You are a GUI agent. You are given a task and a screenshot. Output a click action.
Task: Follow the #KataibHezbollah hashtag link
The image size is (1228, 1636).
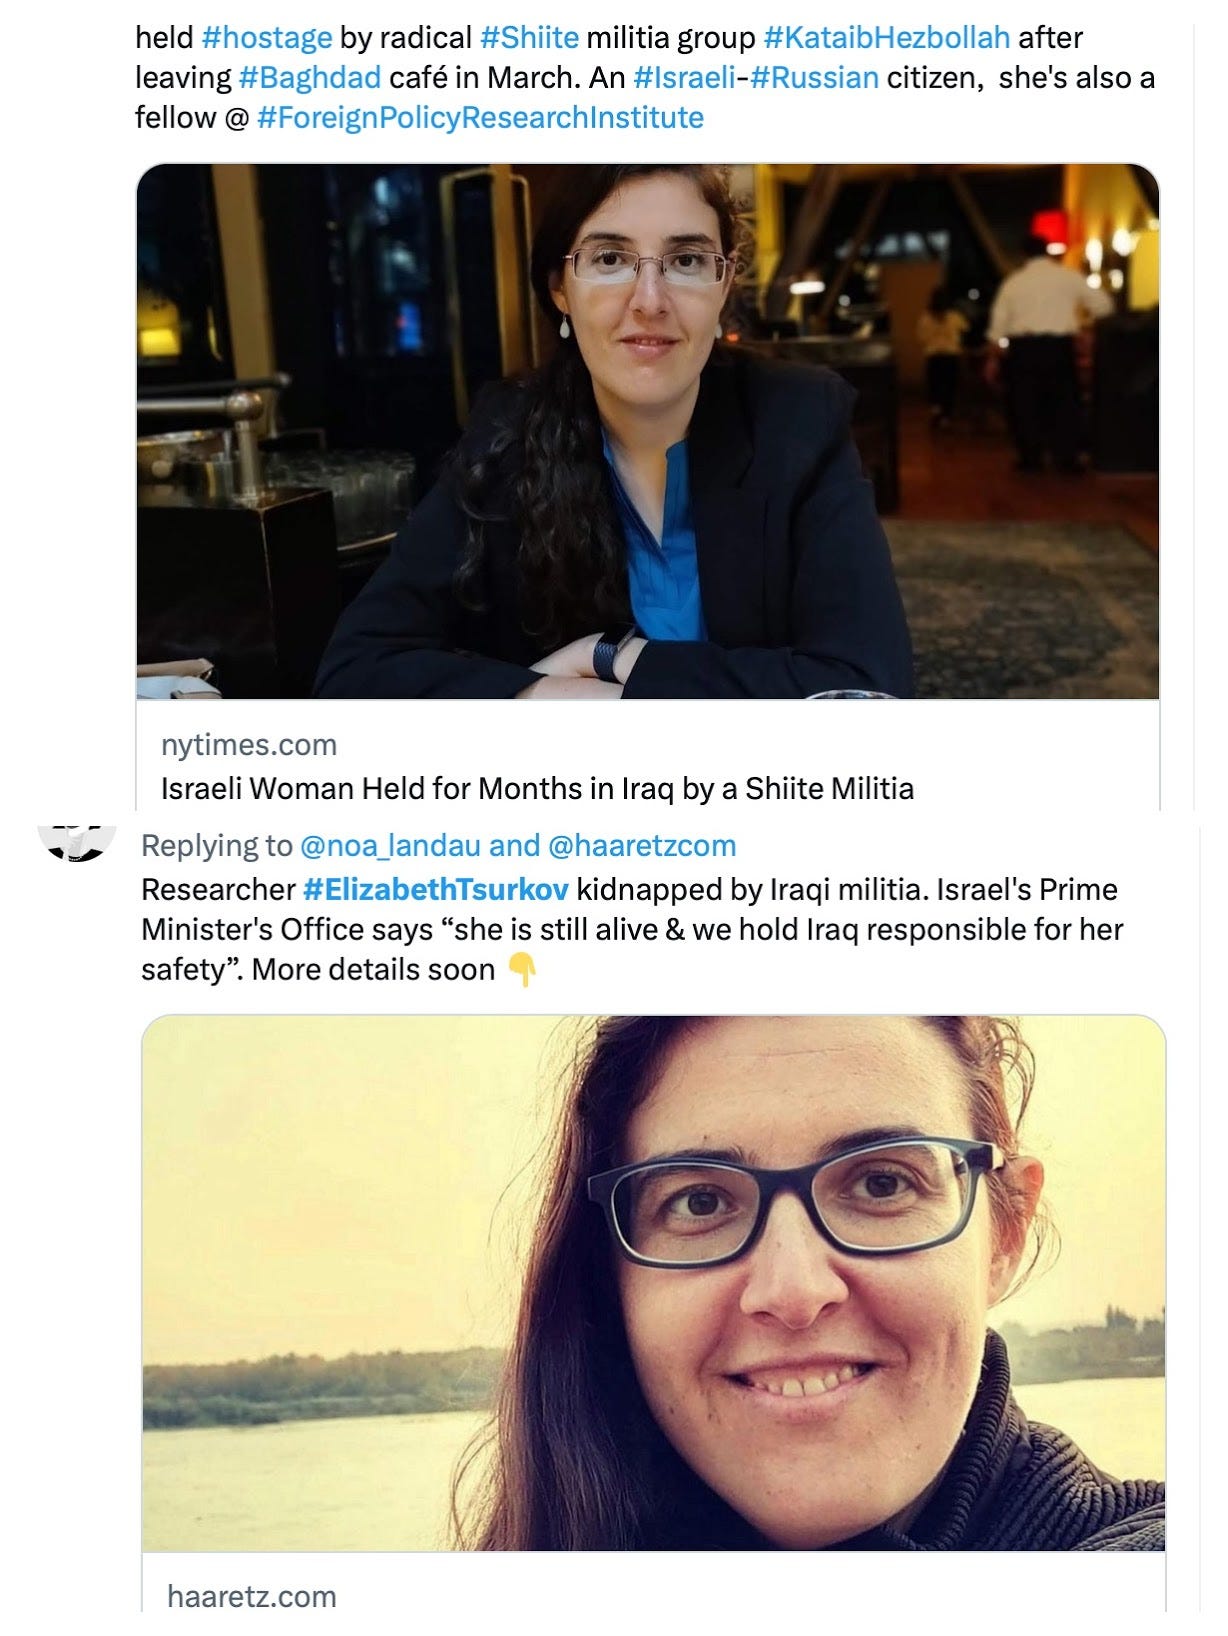tap(886, 38)
